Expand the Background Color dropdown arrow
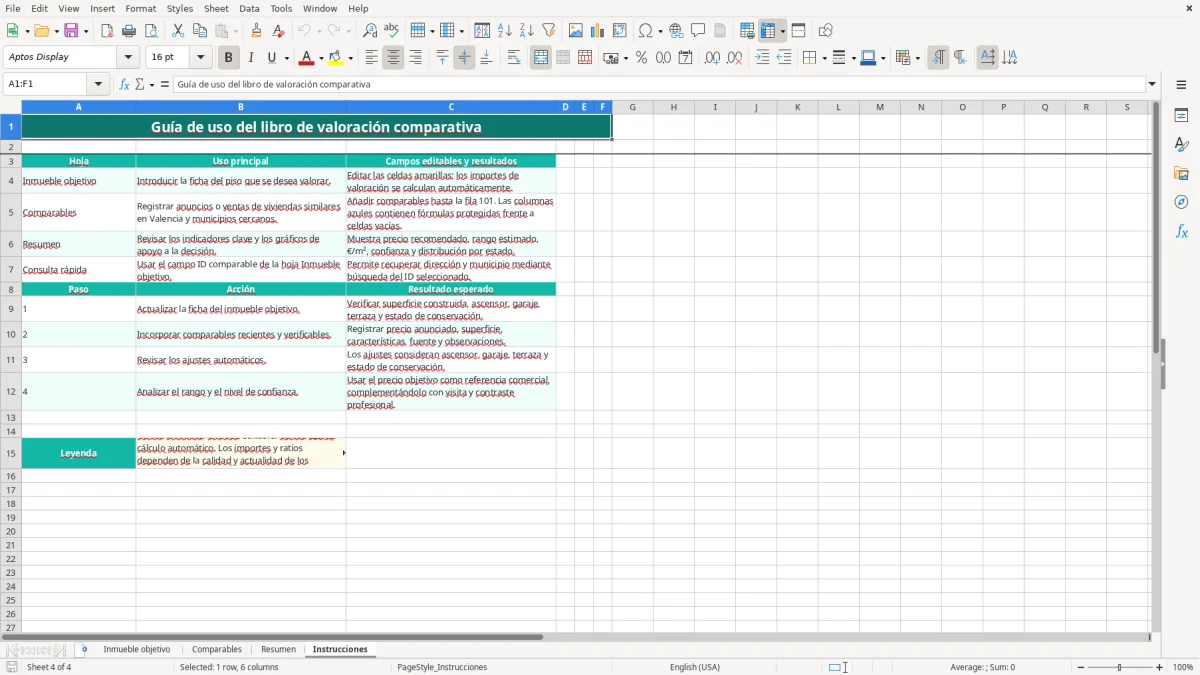This screenshot has height=675, width=1200. [x=351, y=58]
